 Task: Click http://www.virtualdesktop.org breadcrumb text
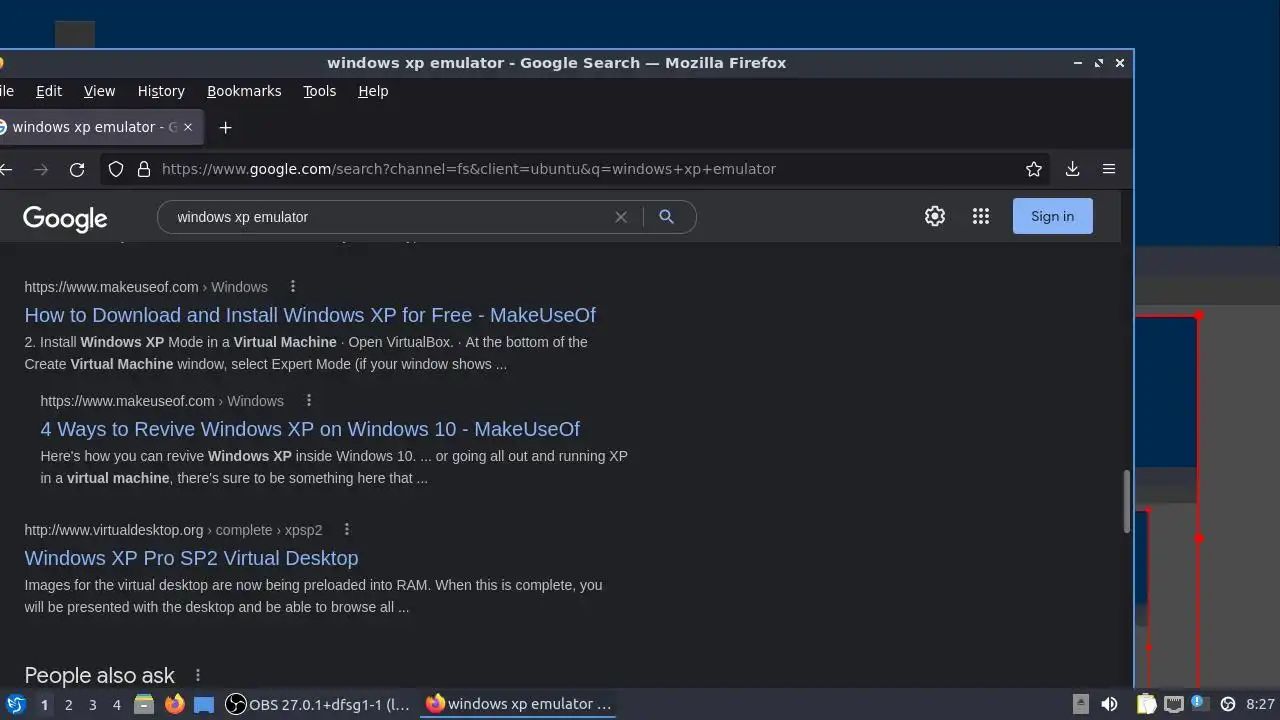click(x=113, y=530)
